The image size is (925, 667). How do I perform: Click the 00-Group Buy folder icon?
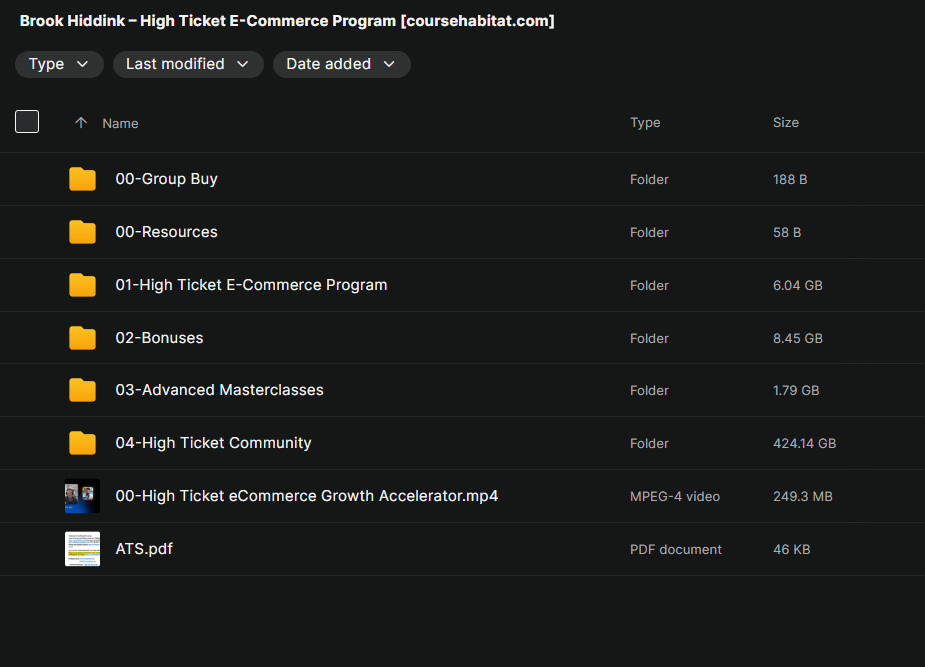[x=82, y=179]
